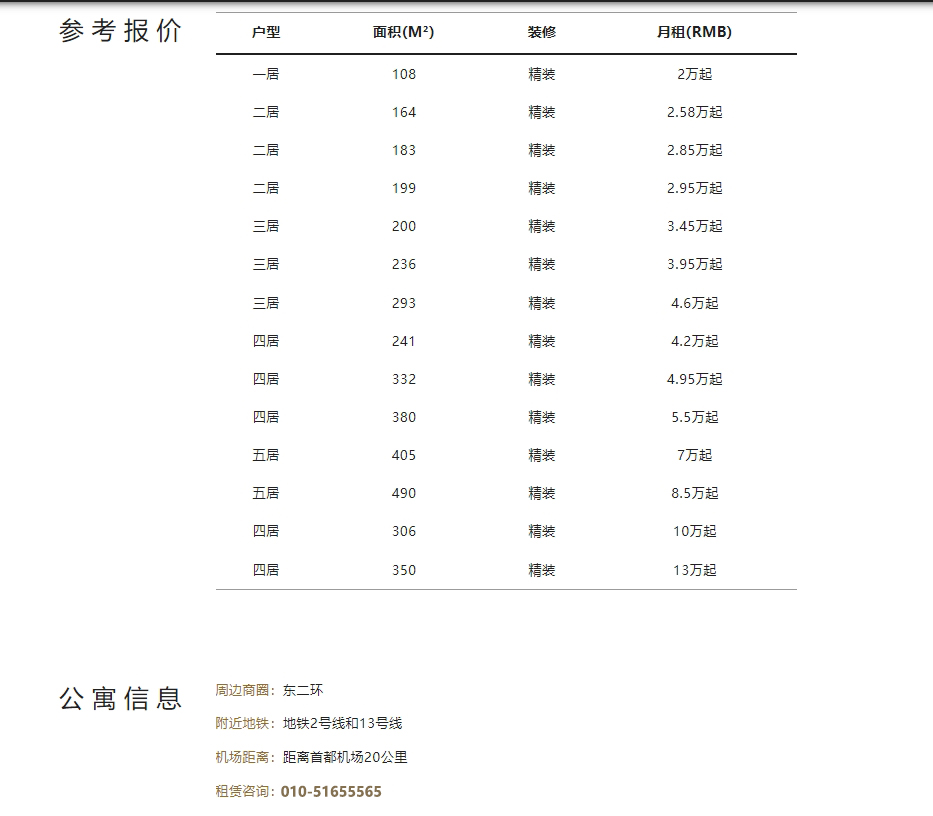The height and width of the screenshot is (816, 933).
Task: Click 五居 in the 490 row
Action: [266, 494]
